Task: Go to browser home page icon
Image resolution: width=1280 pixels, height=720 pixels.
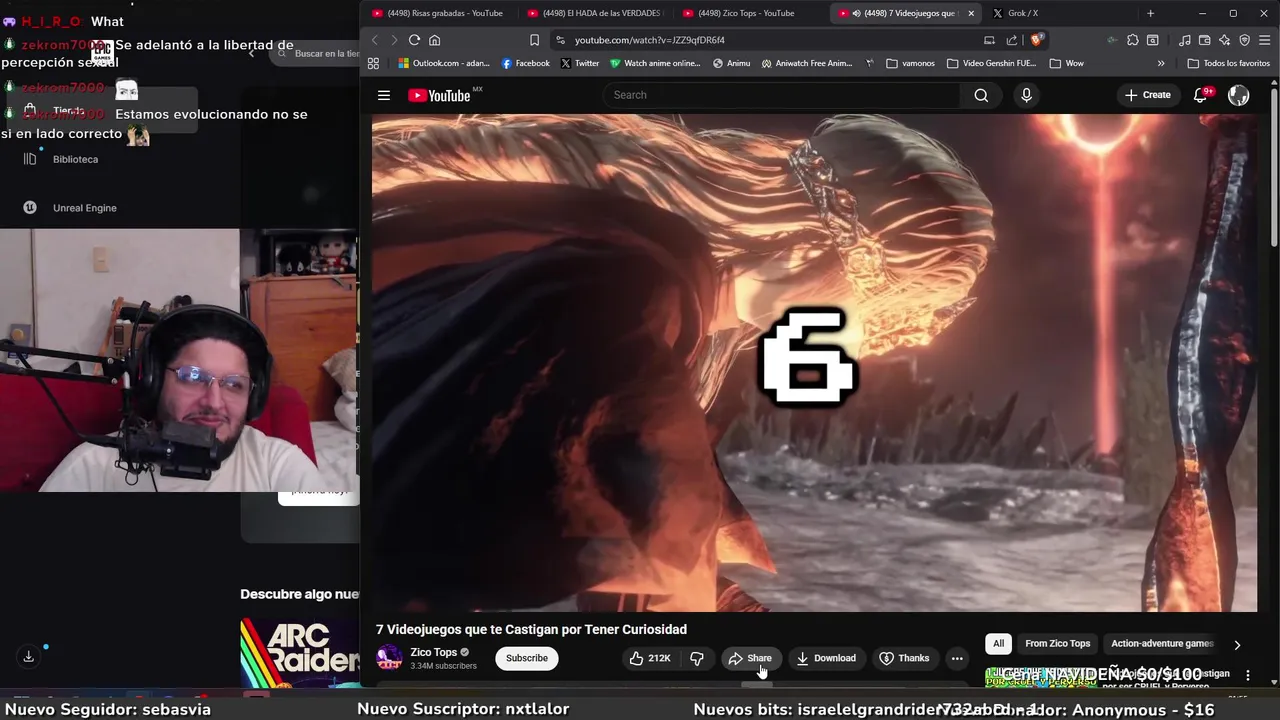Action: (x=434, y=40)
